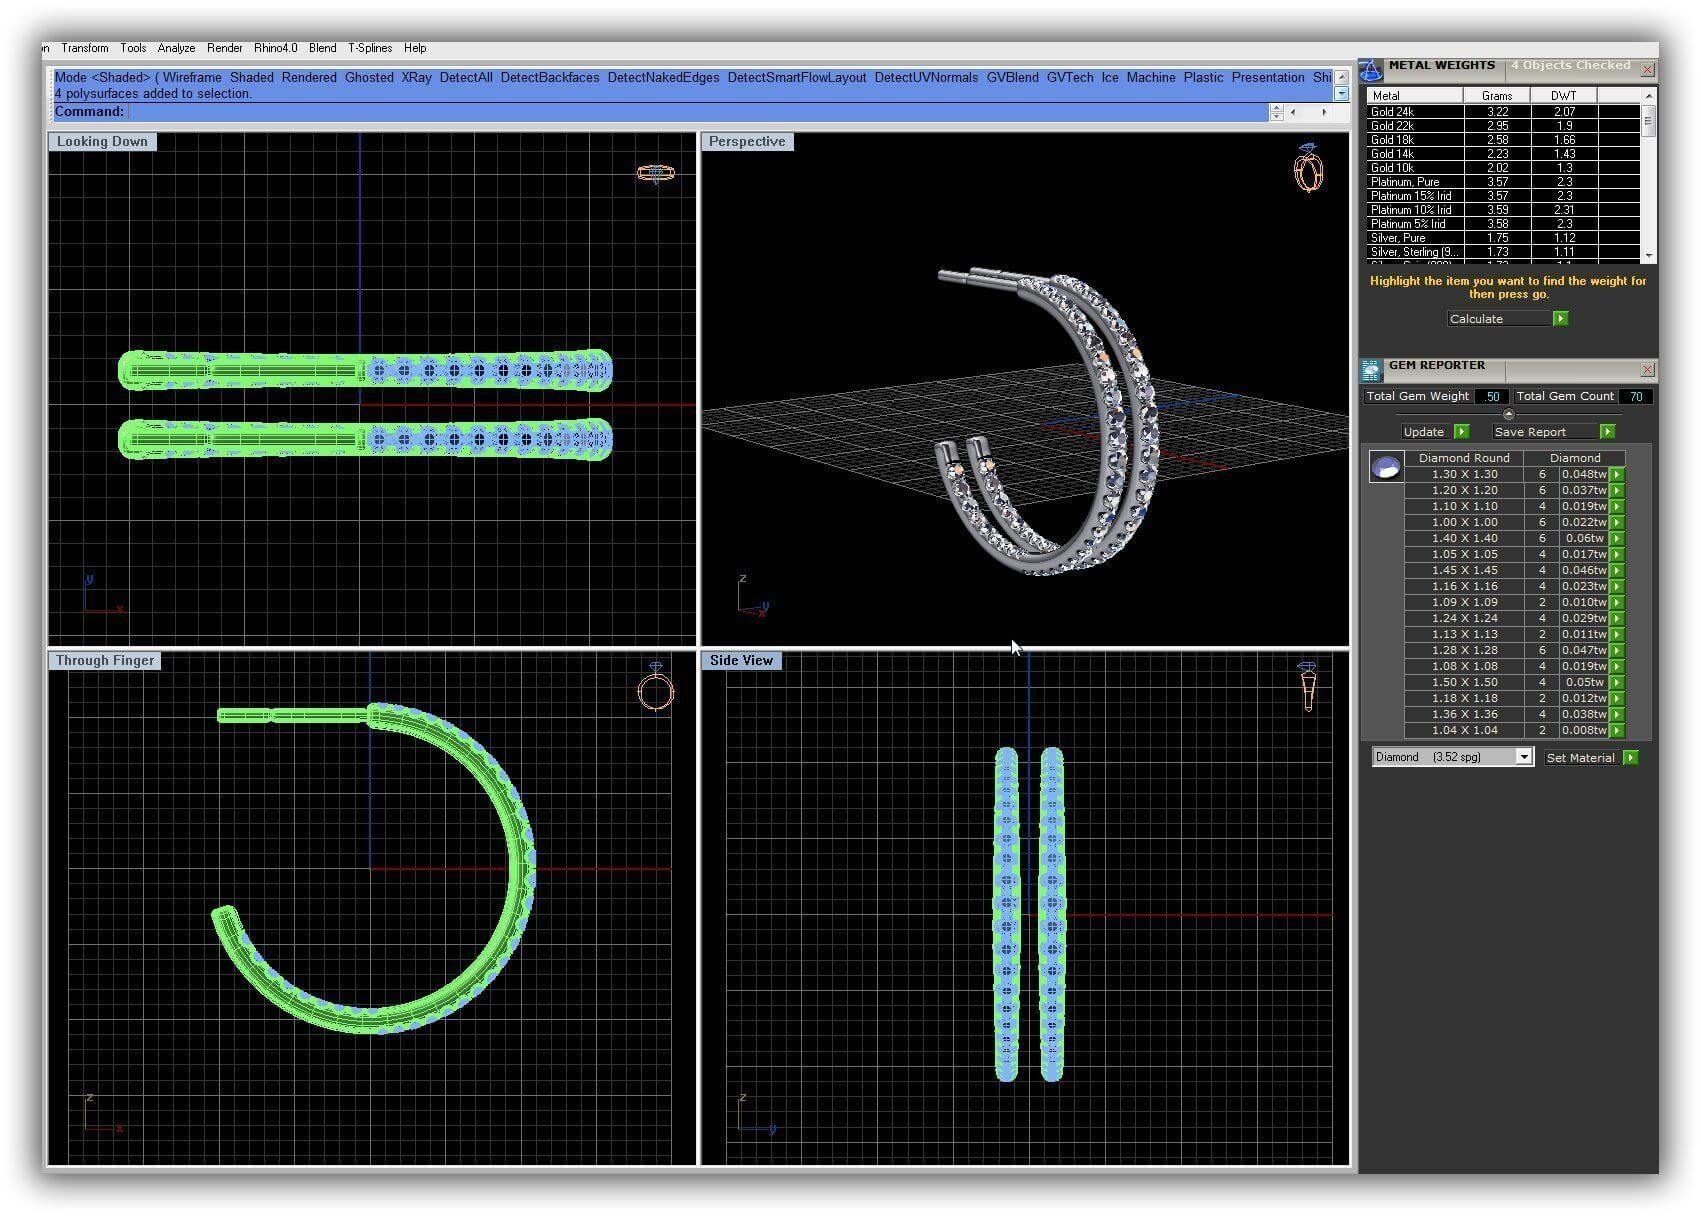1701x1216 pixels.
Task: Click the Side View viewport ring icon
Action: tap(1307, 685)
